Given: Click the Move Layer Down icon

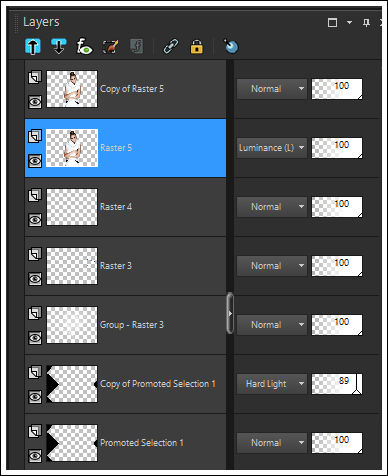Looking at the screenshot, I should 59,46.
